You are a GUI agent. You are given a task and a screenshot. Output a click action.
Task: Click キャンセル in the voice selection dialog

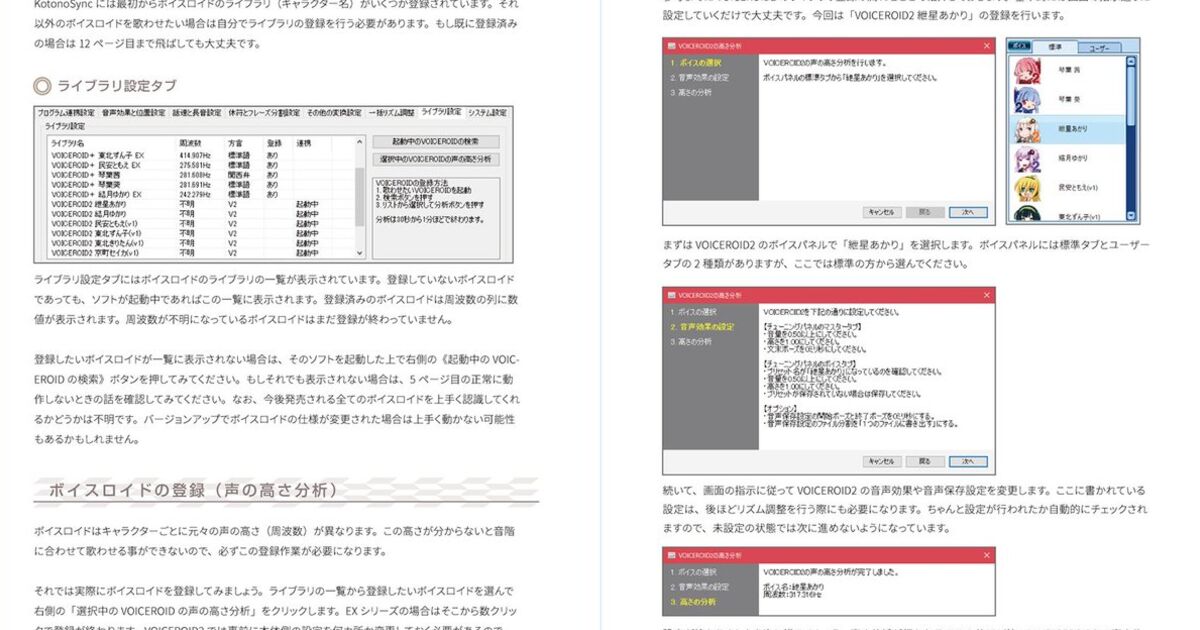(x=882, y=212)
